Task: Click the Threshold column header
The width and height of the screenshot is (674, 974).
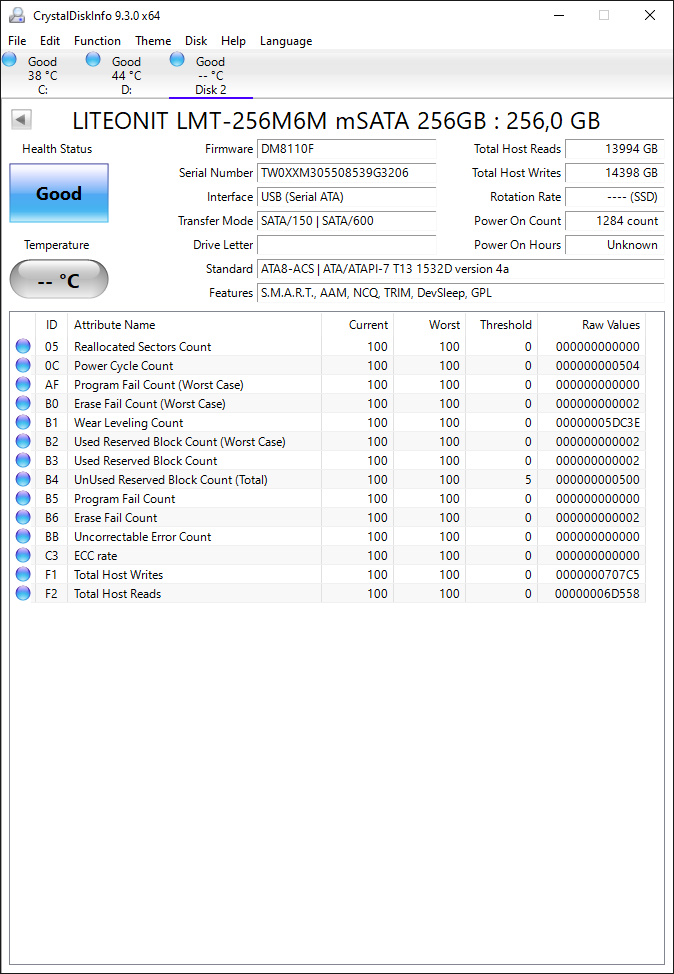Action: point(501,325)
